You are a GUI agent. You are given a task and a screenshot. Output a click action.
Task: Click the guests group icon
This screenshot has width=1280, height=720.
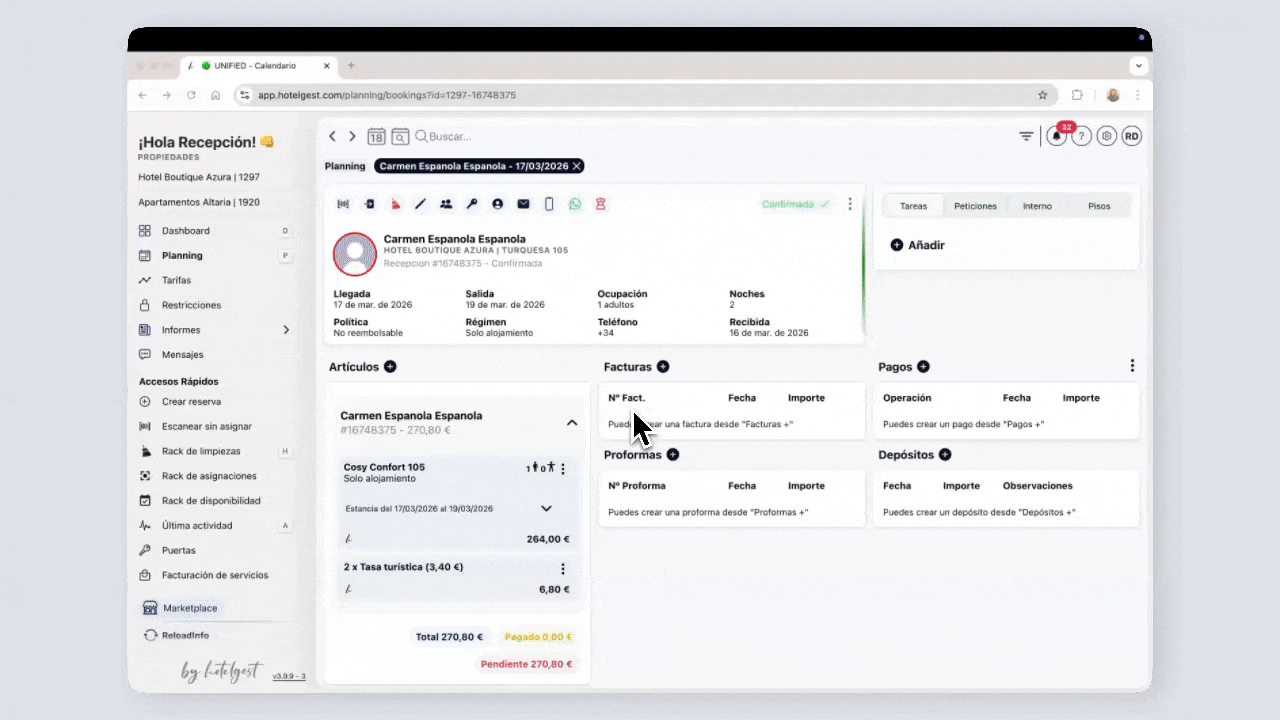click(446, 204)
